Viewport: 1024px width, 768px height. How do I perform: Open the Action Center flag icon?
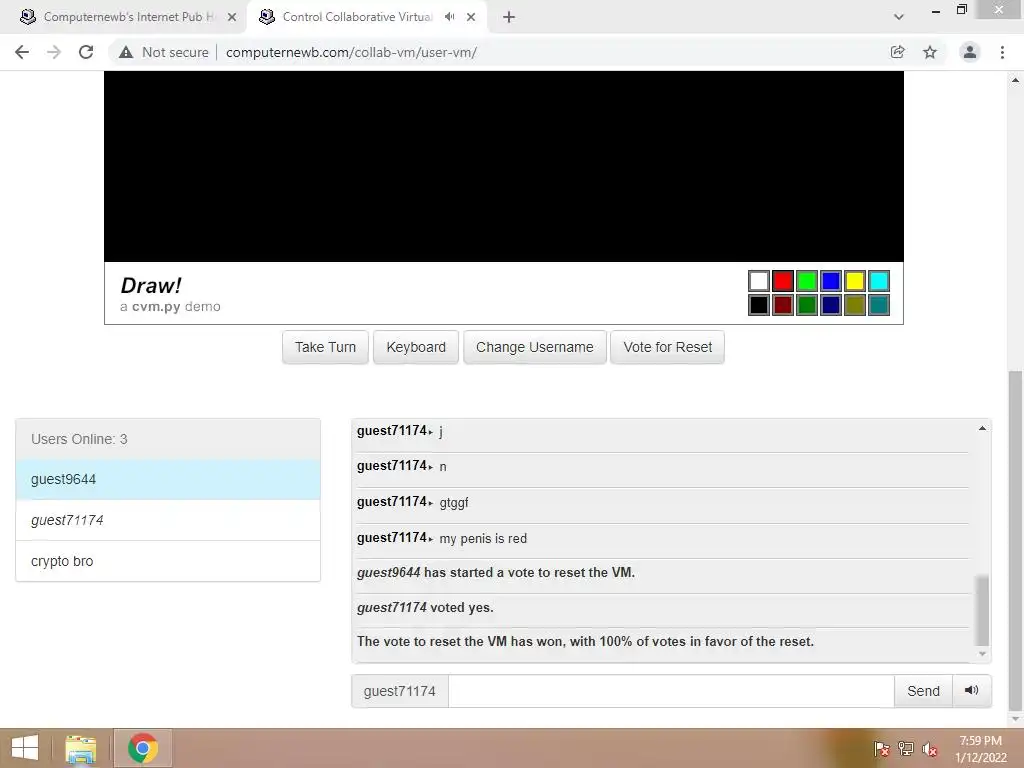[882, 748]
